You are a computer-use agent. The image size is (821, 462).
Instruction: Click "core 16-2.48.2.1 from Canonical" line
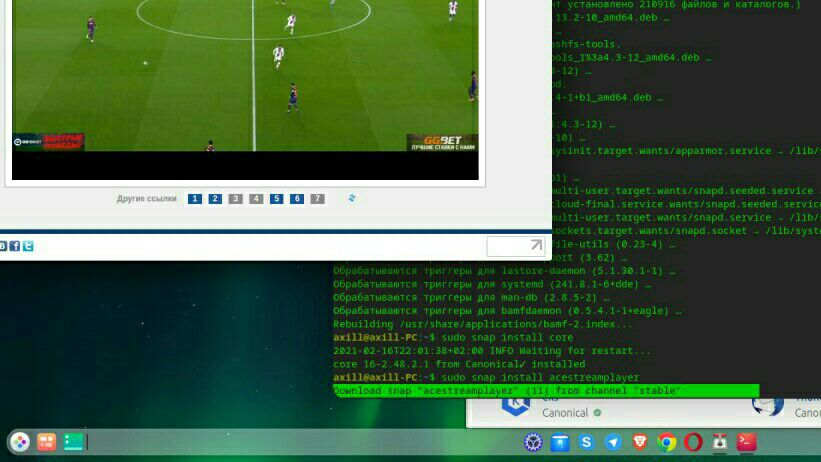point(459,364)
